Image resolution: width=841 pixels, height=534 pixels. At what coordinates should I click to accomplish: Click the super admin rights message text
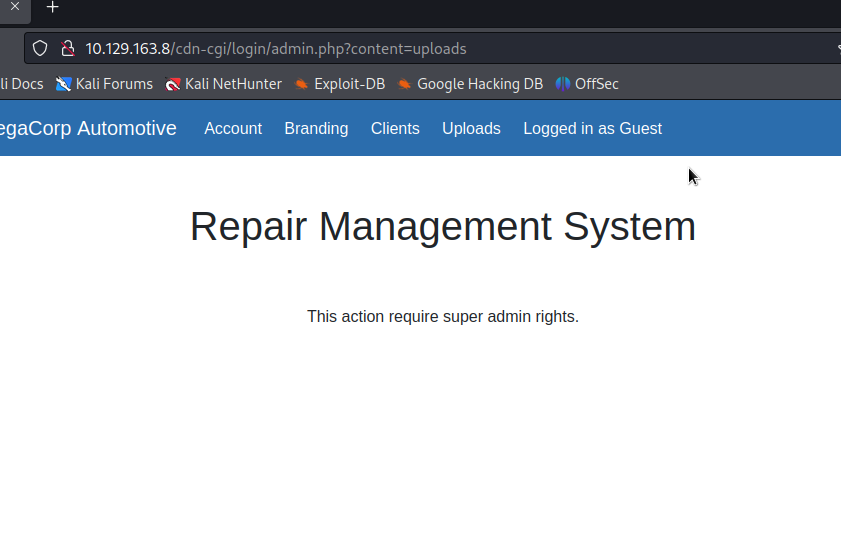(442, 316)
